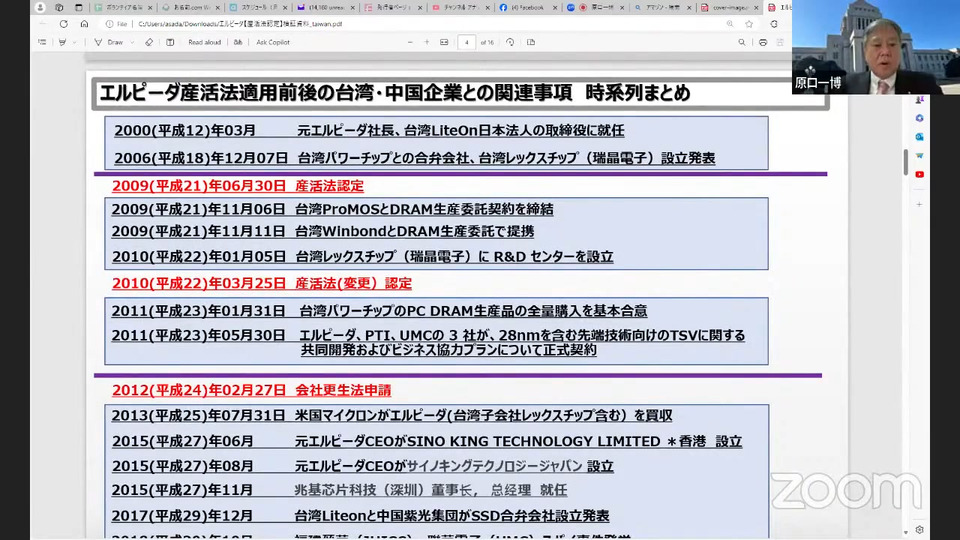Go to the browser home page
The width and height of the screenshot is (960, 540).
(x=84, y=24)
